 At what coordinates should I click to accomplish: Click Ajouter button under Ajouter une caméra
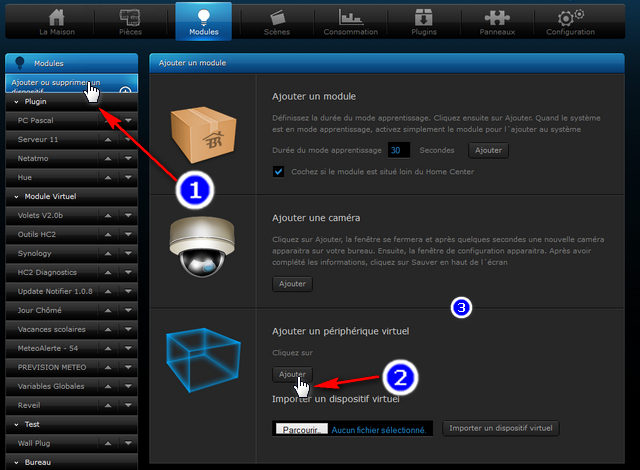292,284
